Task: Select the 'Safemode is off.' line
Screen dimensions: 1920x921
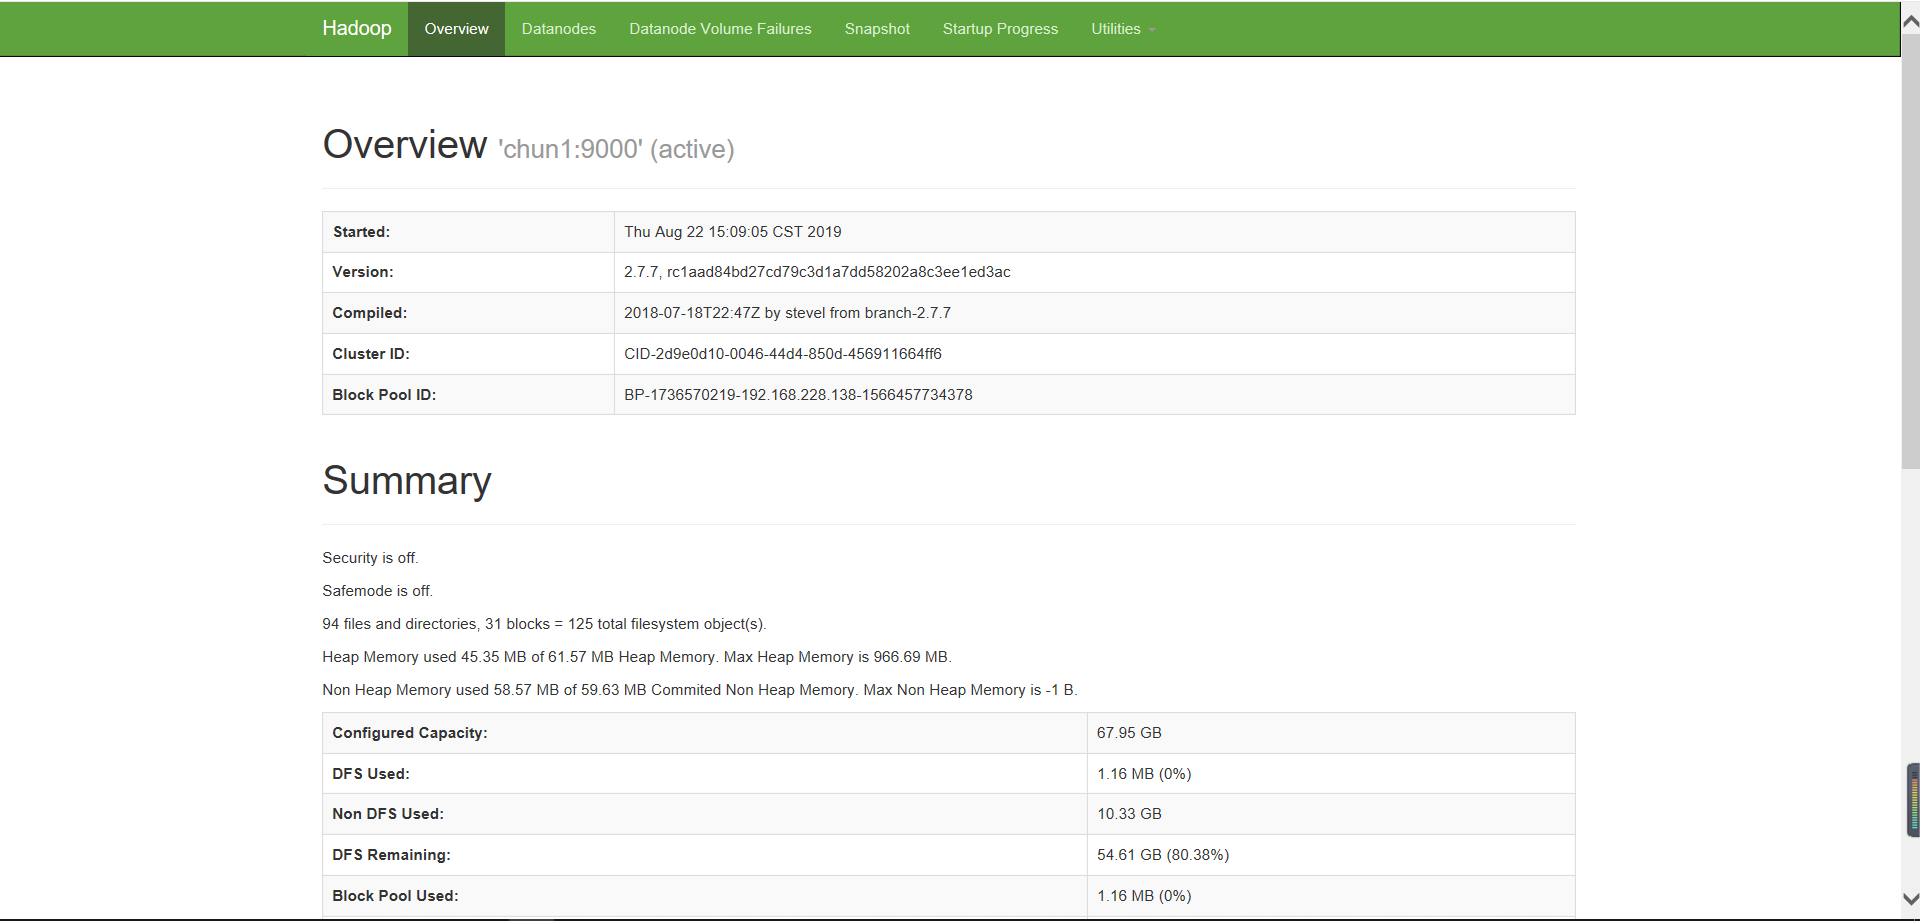Action: pyautogui.click(x=377, y=591)
